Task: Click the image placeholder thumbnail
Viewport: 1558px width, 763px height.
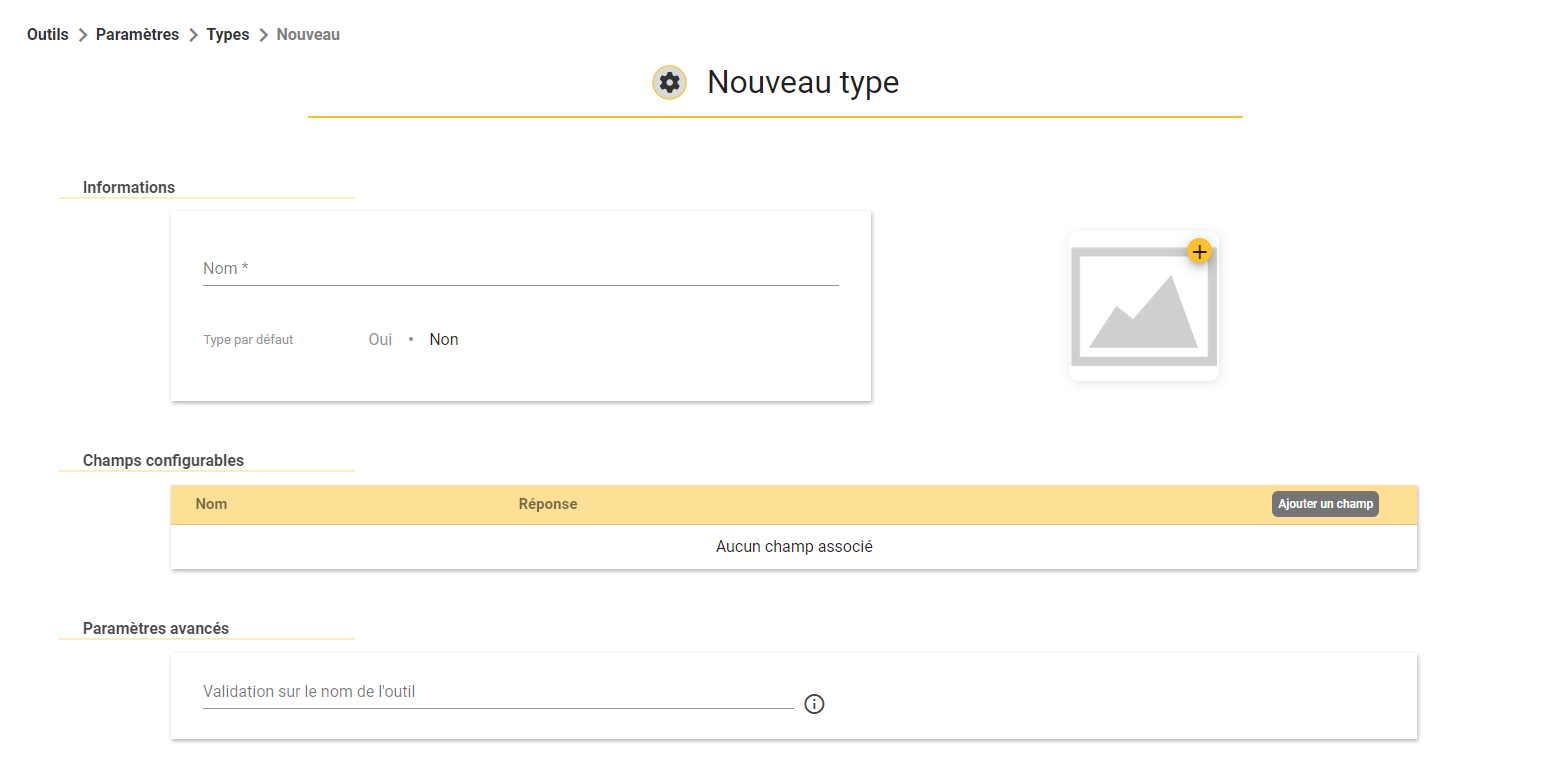Action: click(1144, 306)
